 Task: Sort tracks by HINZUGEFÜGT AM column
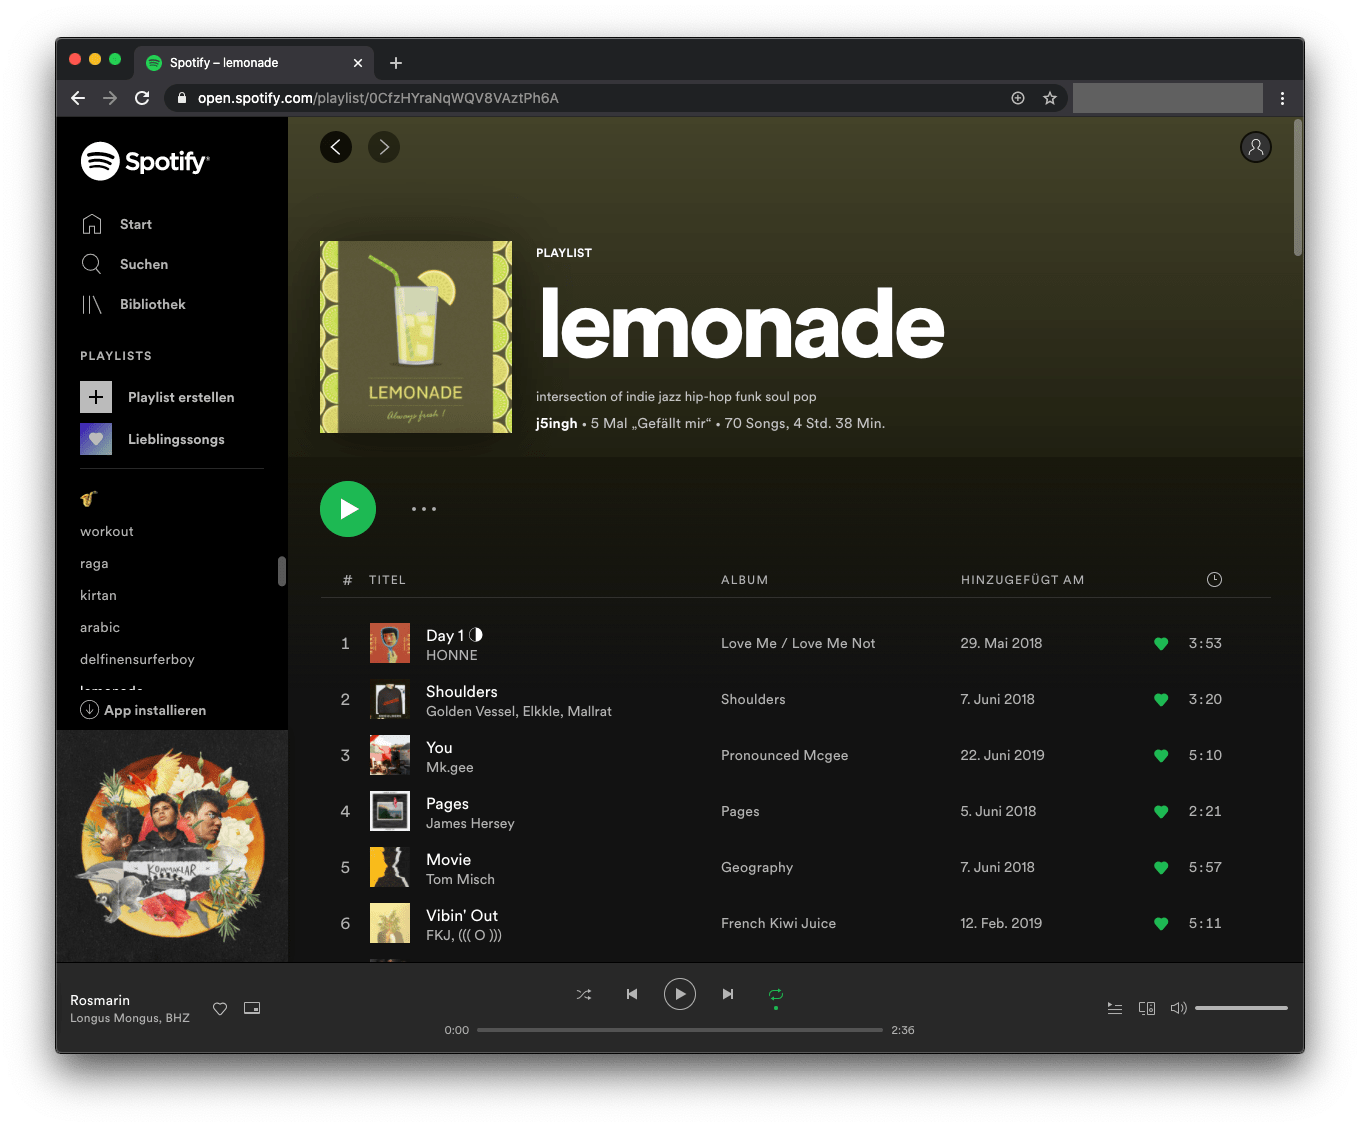pyautogui.click(x=1023, y=580)
